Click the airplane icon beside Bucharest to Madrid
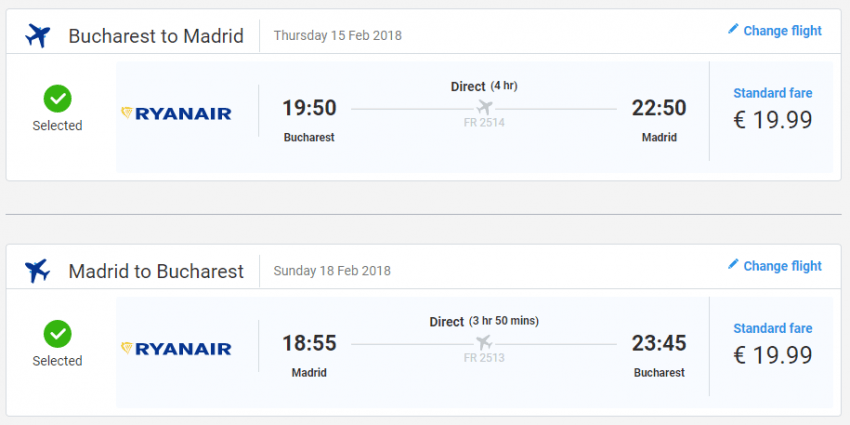 pos(38,36)
